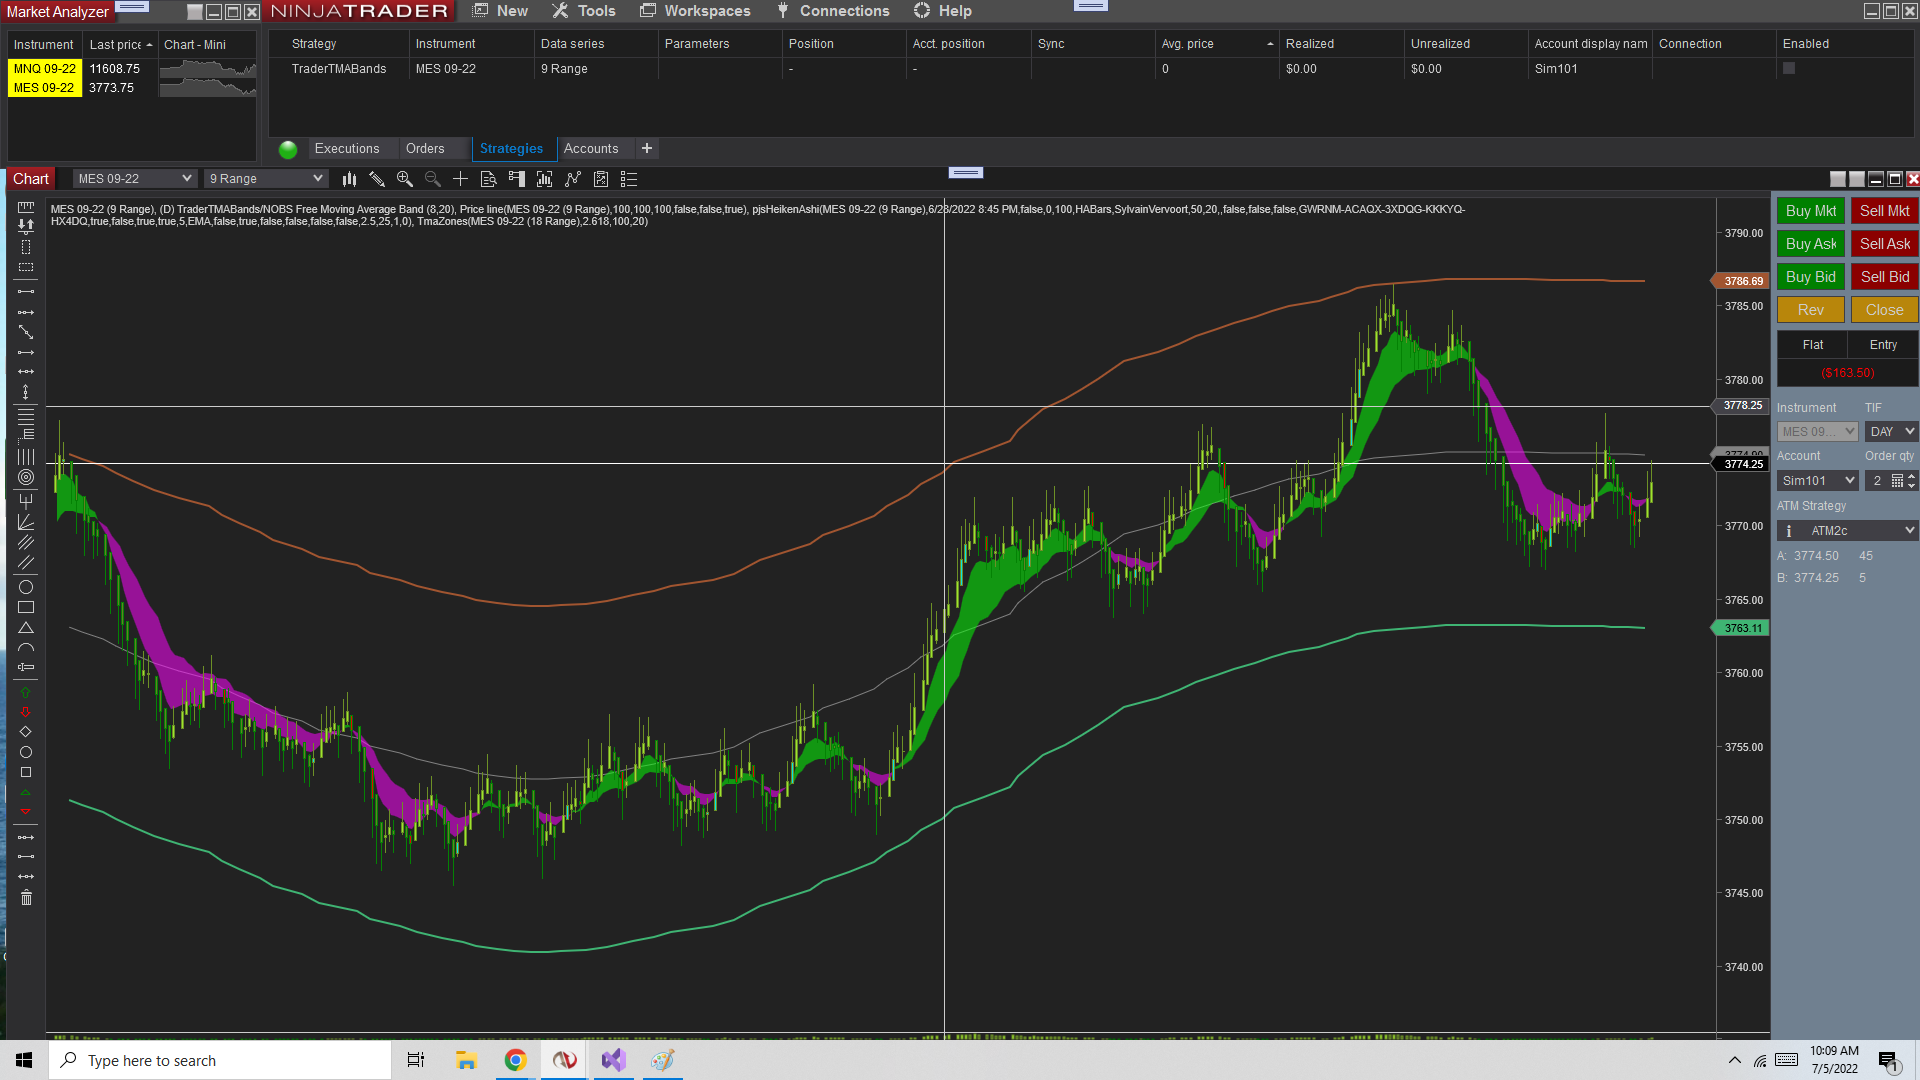Select the crosshair cursor icon
This screenshot has width=1920, height=1080.
pyautogui.click(x=460, y=179)
